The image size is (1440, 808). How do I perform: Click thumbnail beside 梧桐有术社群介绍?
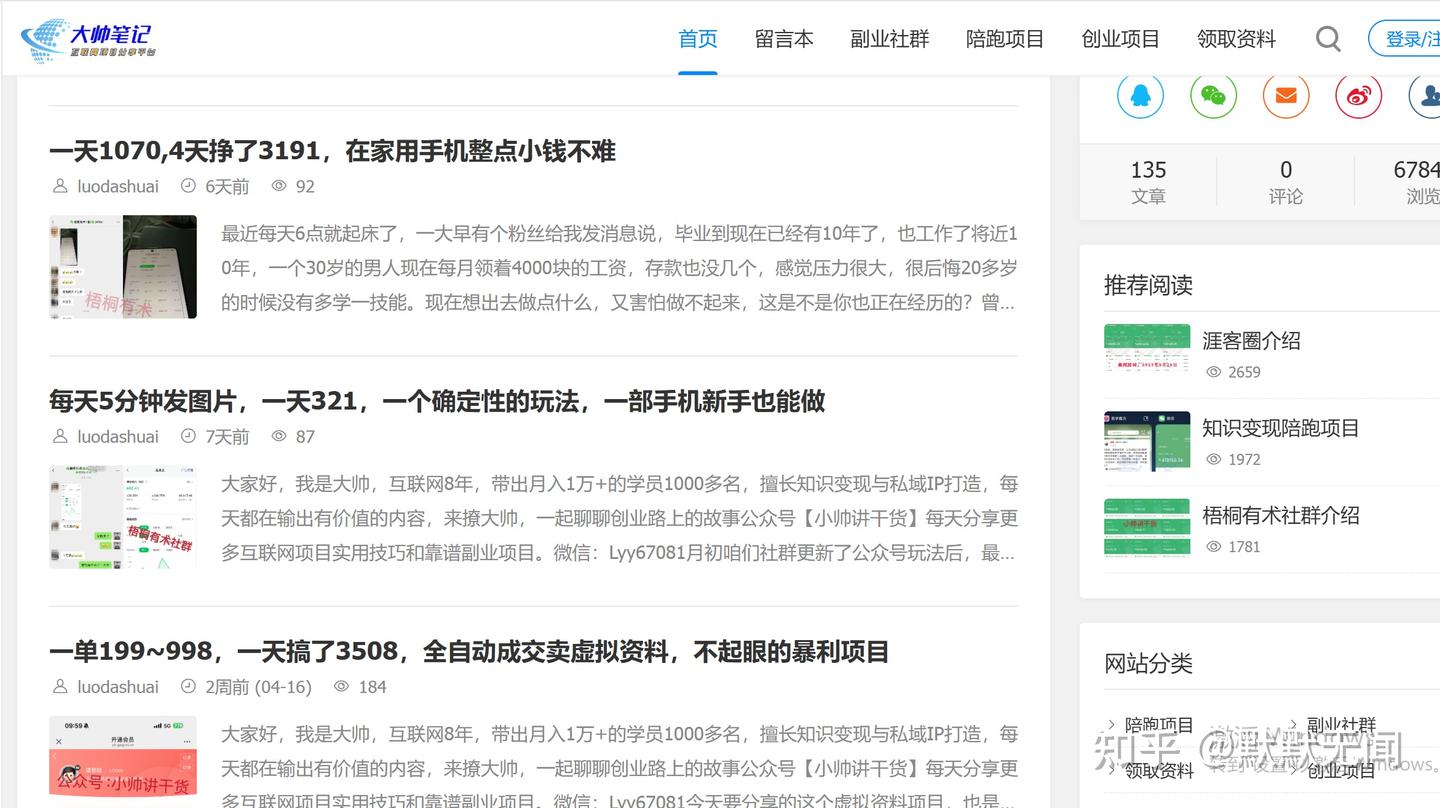[x=1147, y=529]
